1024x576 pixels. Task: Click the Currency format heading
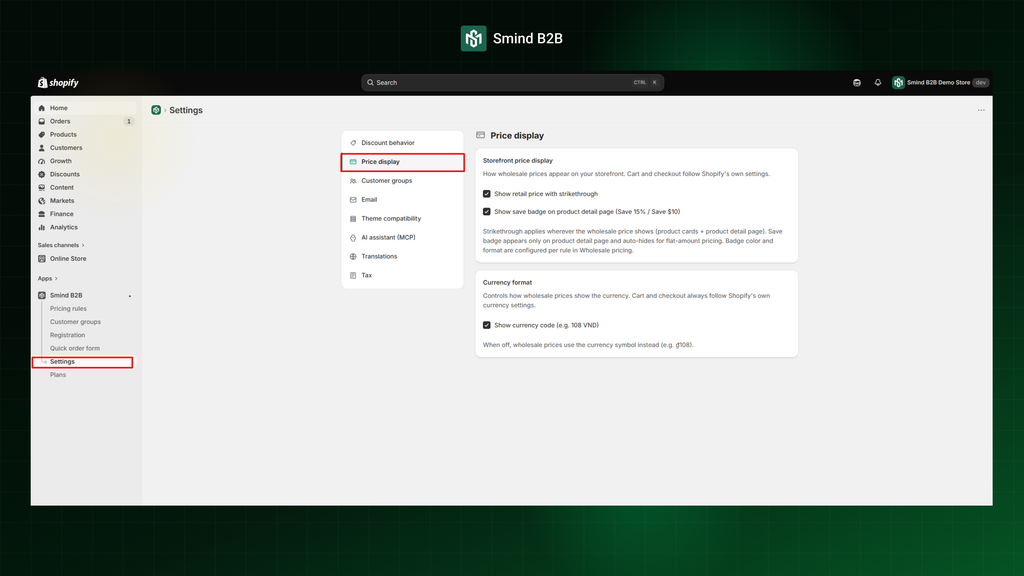[x=507, y=283]
